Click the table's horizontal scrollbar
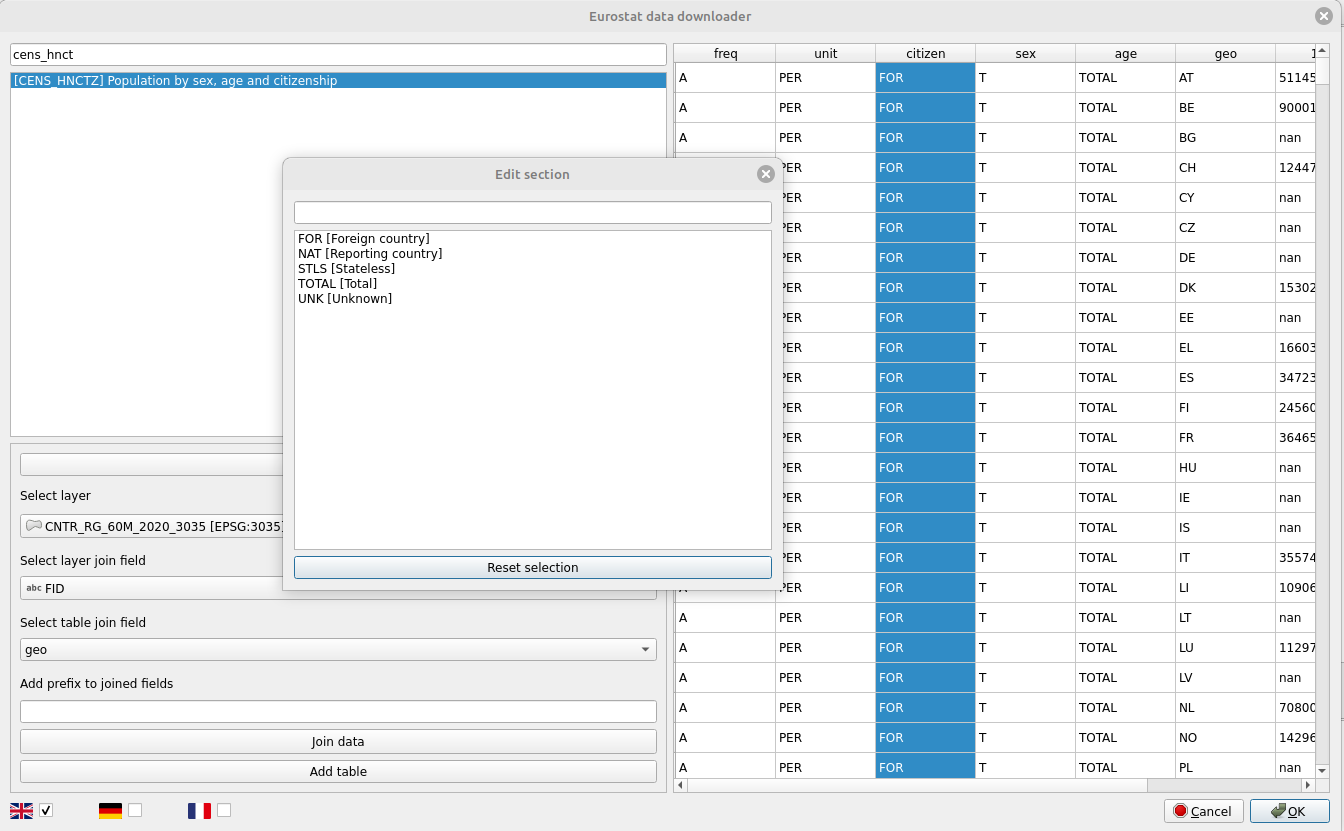The image size is (1344, 831). pos(995,786)
